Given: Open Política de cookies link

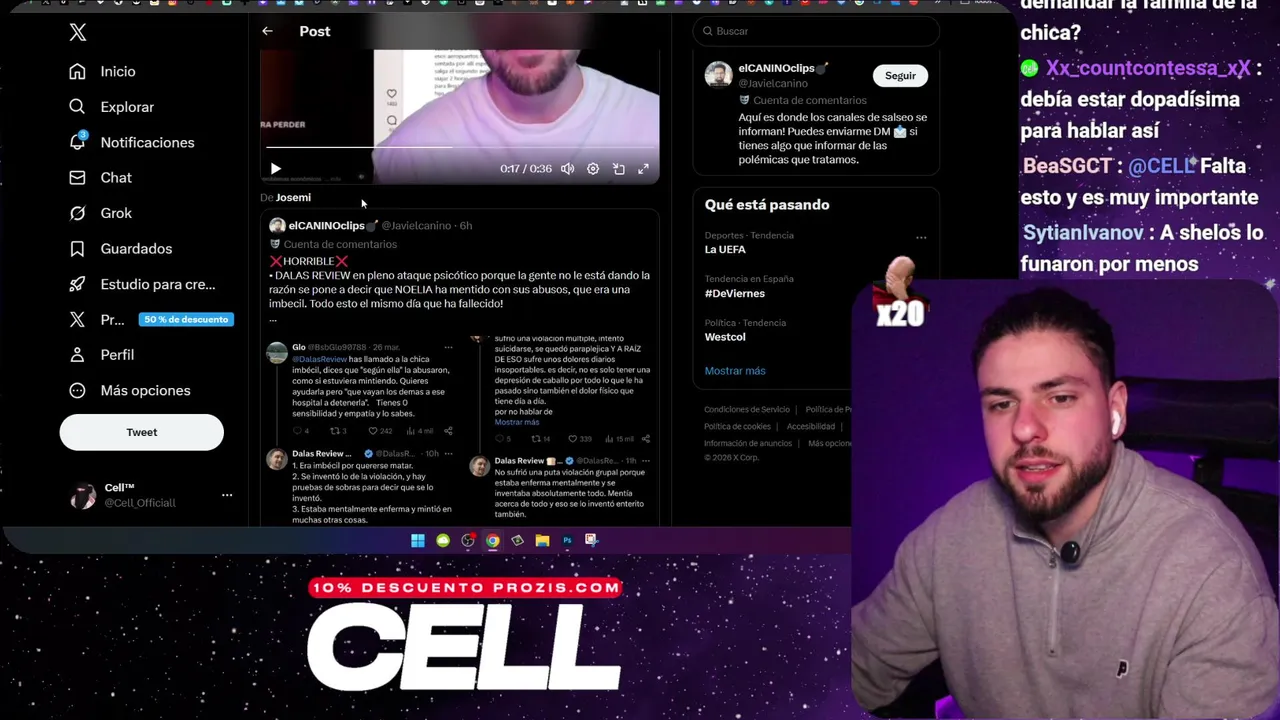Looking at the screenshot, I should pos(738,427).
